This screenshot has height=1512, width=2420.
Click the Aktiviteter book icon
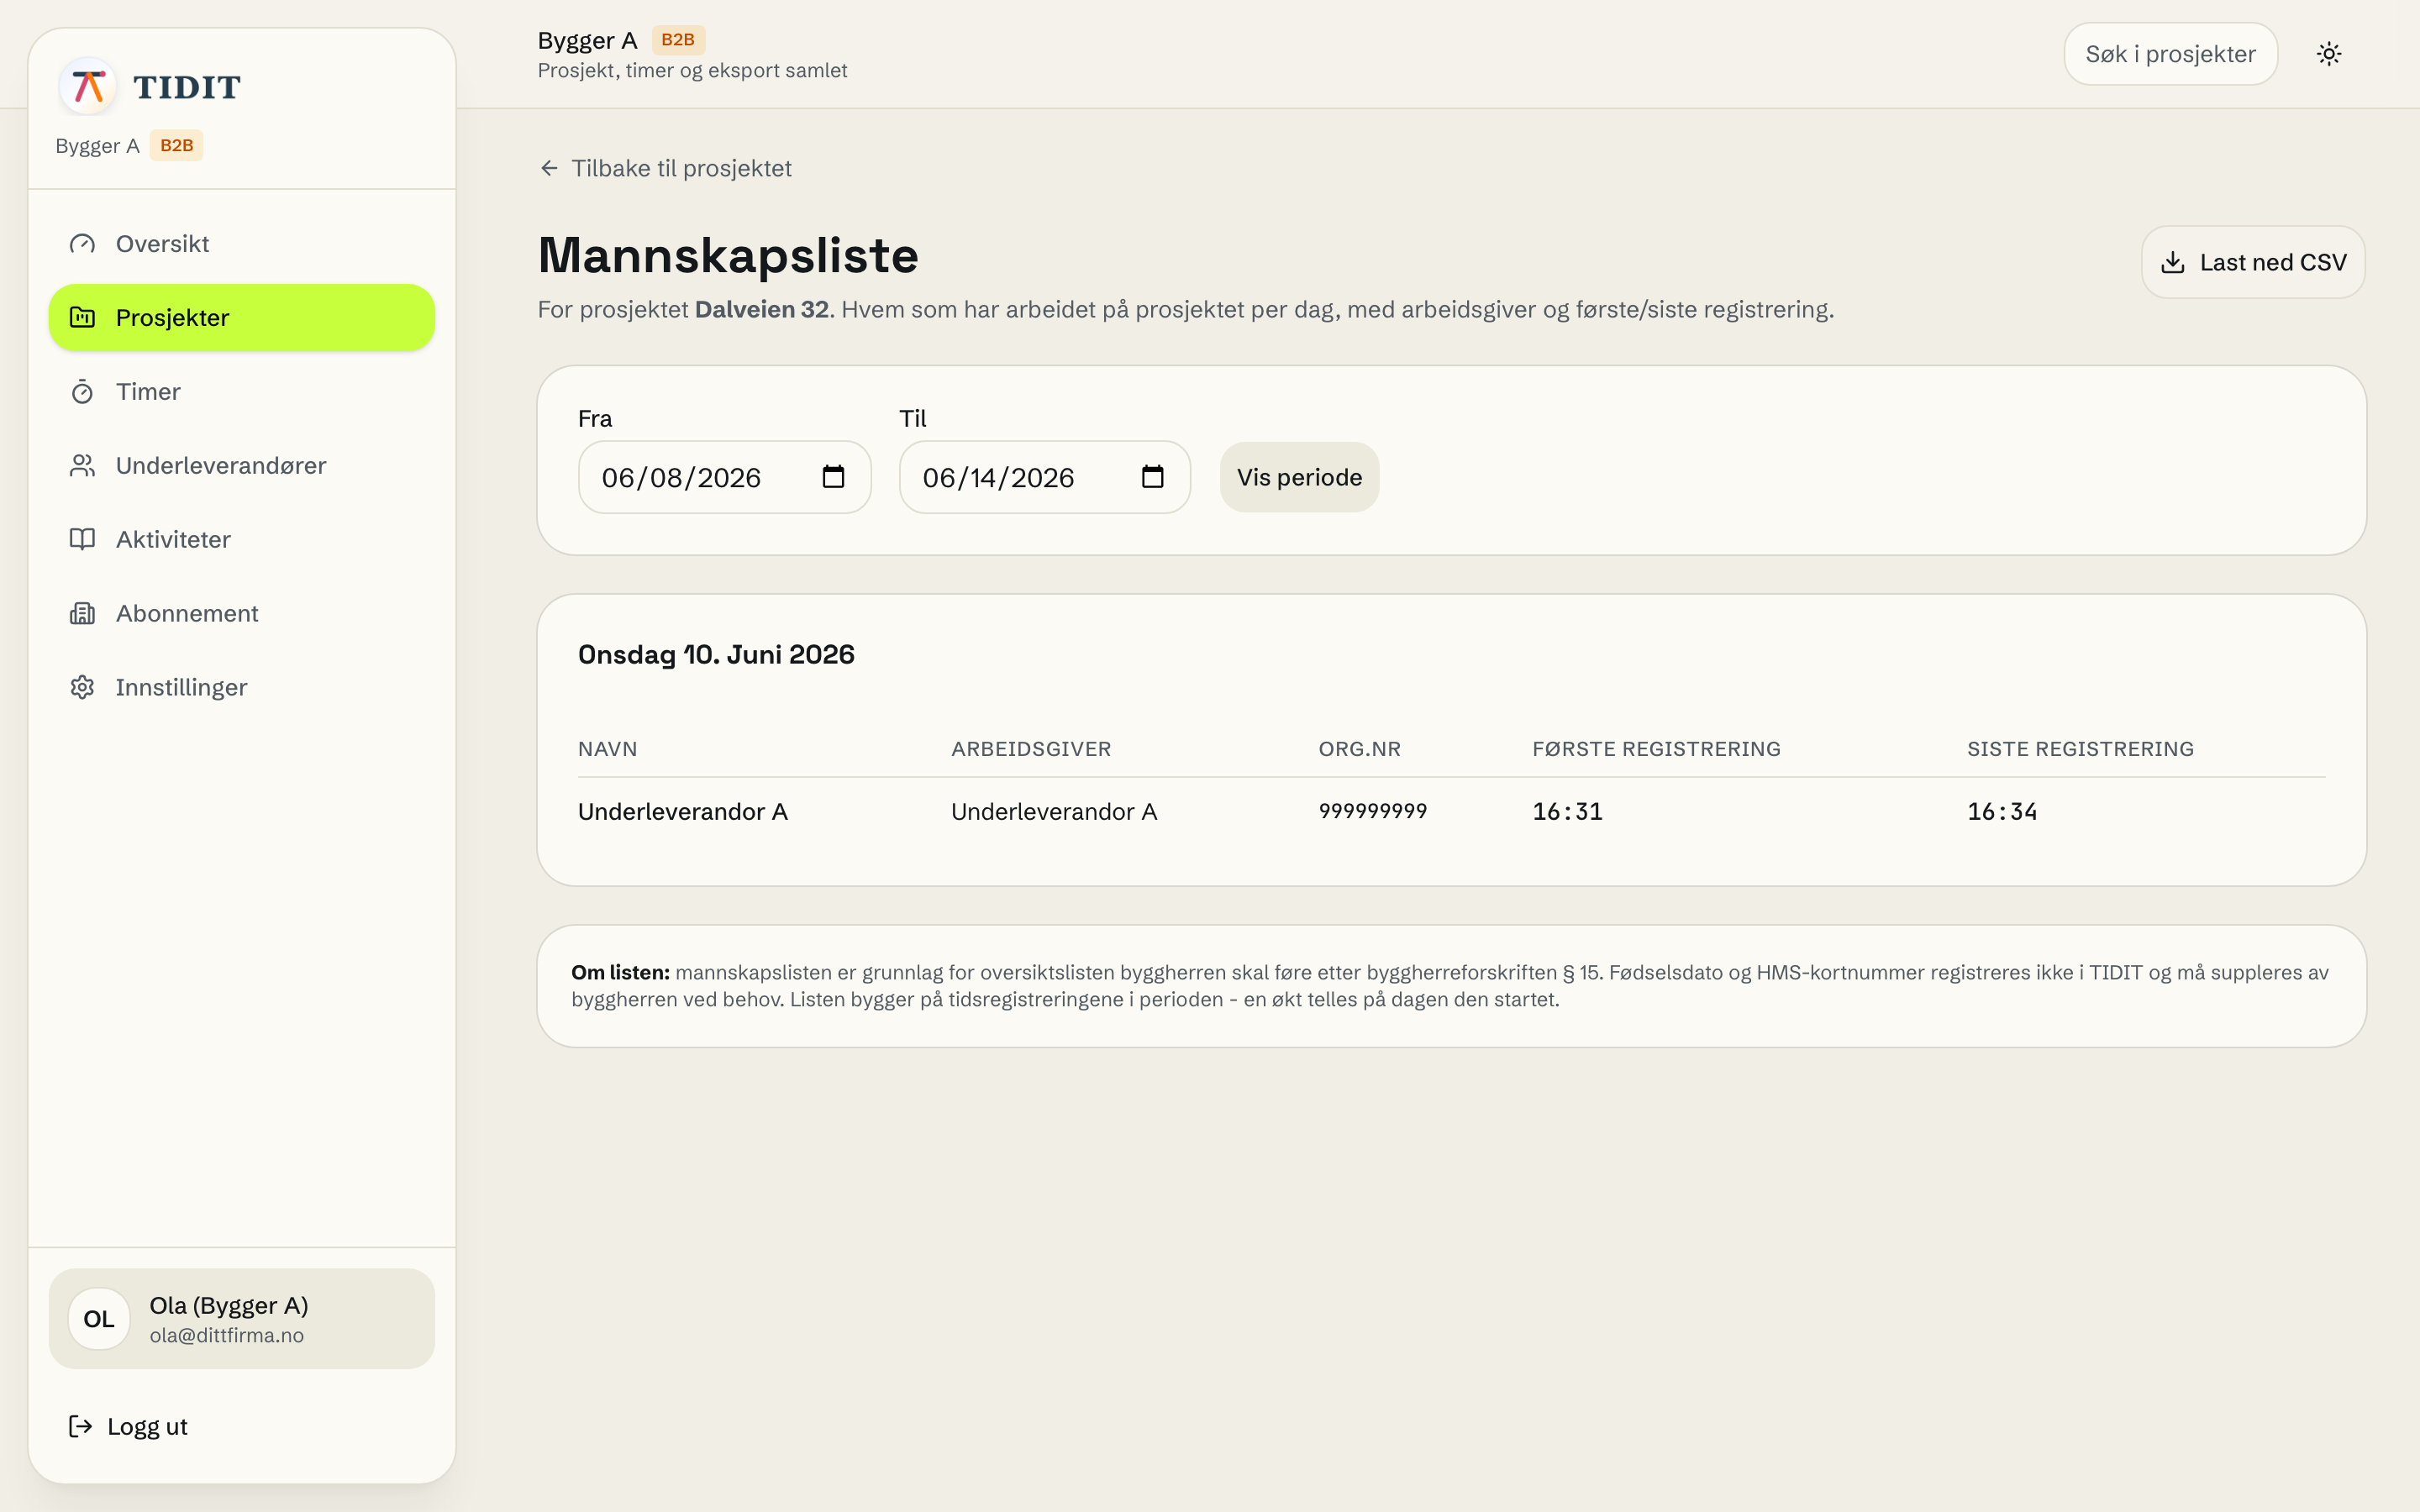point(82,540)
